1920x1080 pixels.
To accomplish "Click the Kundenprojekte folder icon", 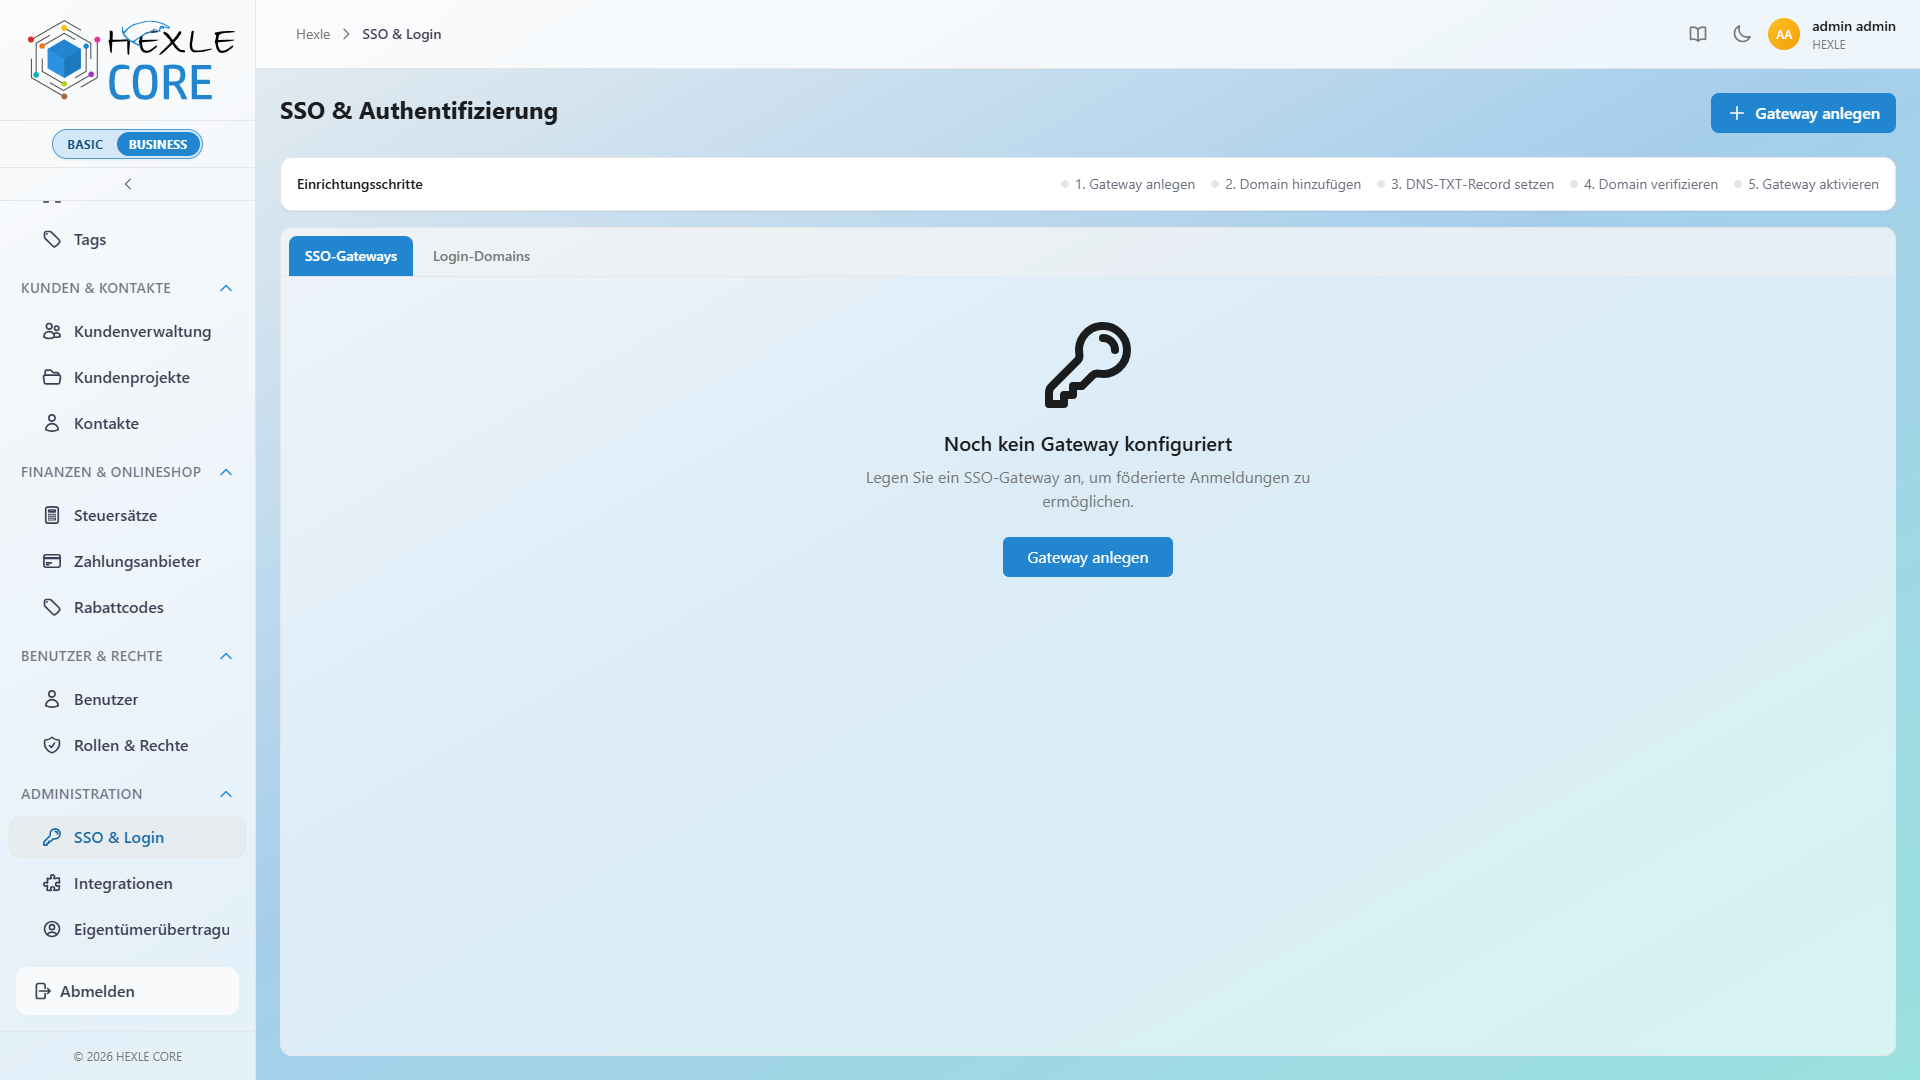I will [x=52, y=377].
